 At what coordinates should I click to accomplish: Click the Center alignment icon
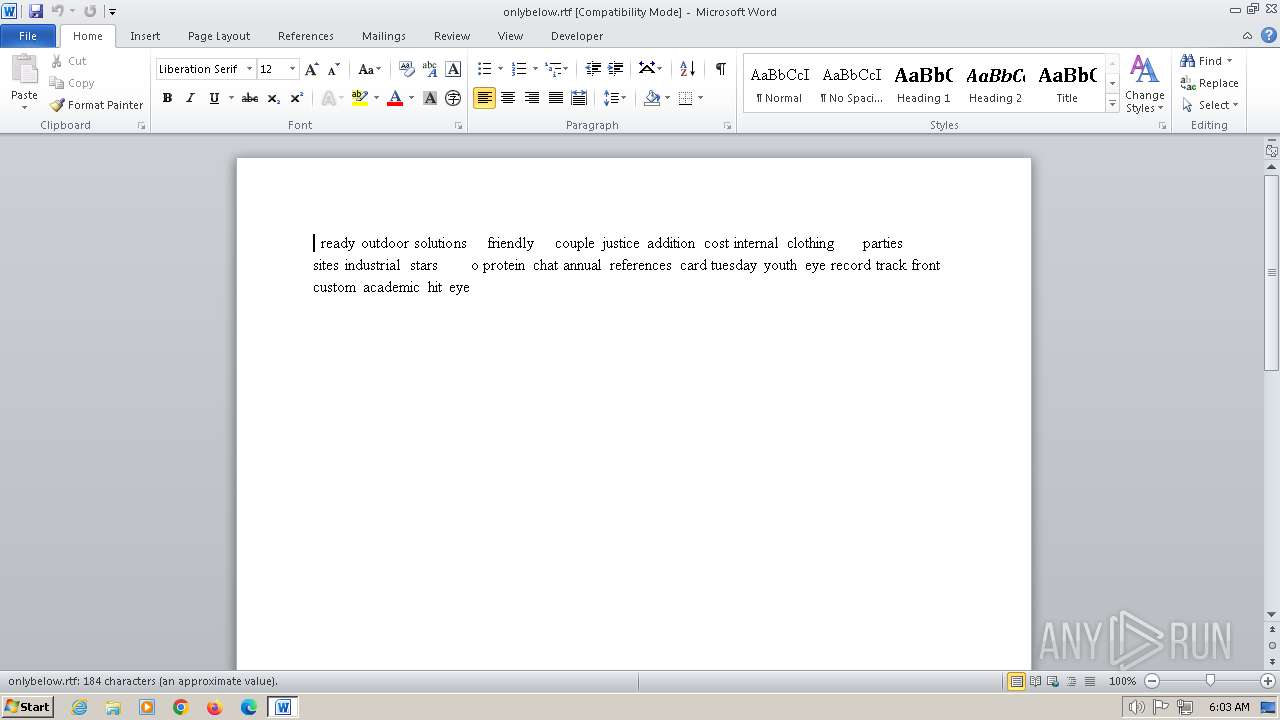(x=508, y=98)
